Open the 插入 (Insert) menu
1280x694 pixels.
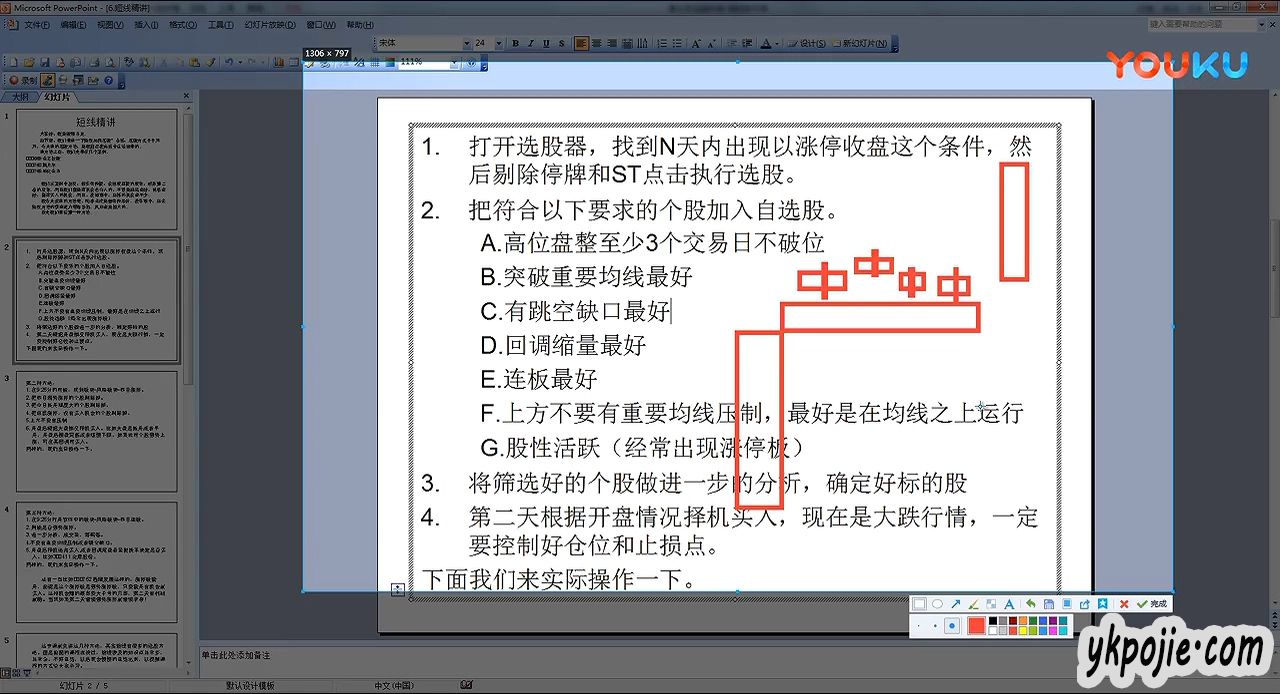pyautogui.click(x=146, y=24)
